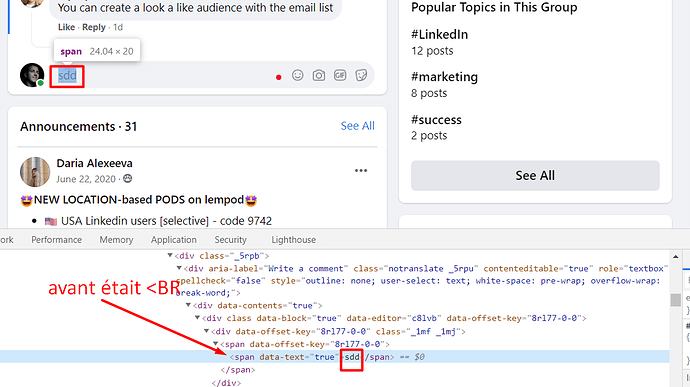Click Daria Alexeeva's profile picture

tap(35, 172)
